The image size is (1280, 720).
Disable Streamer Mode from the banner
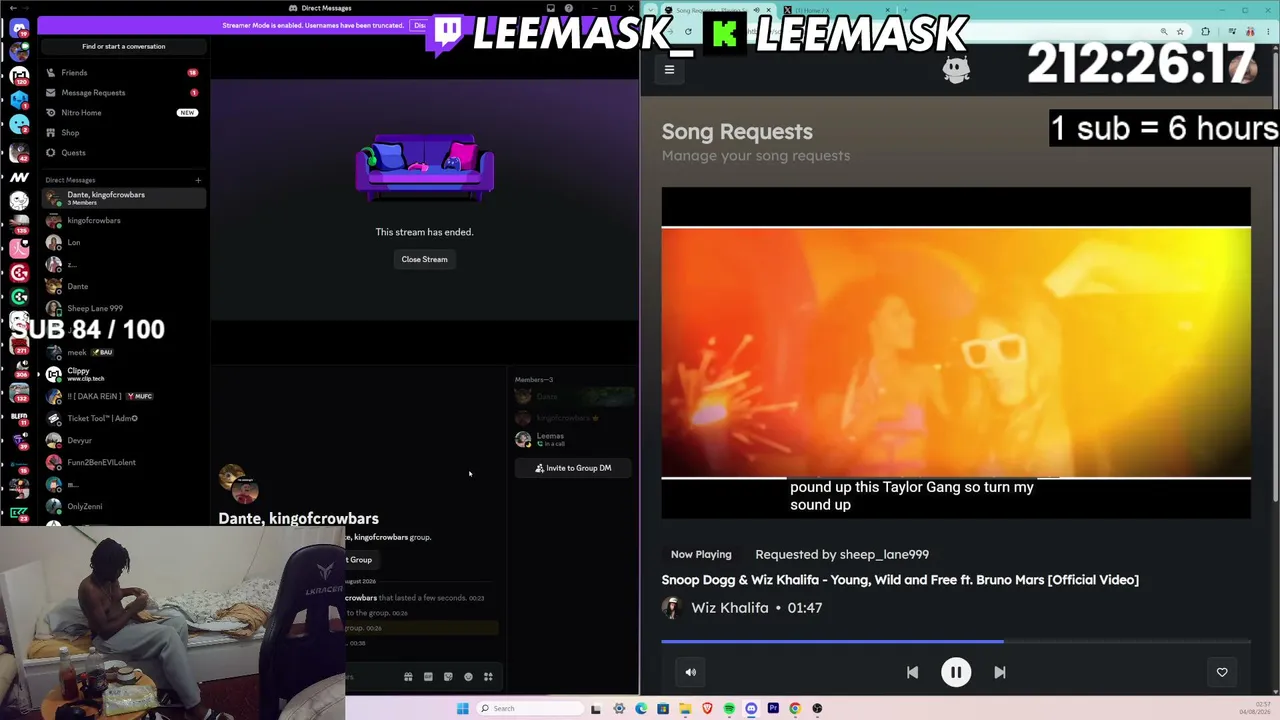click(x=420, y=25)
